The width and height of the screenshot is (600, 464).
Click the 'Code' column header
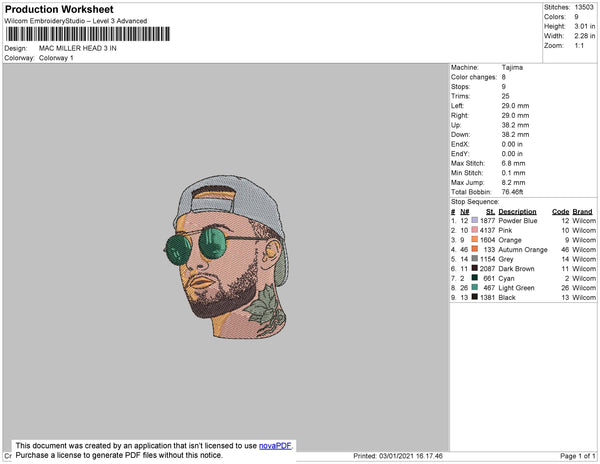pyautogui.click(x=561, y=212)
